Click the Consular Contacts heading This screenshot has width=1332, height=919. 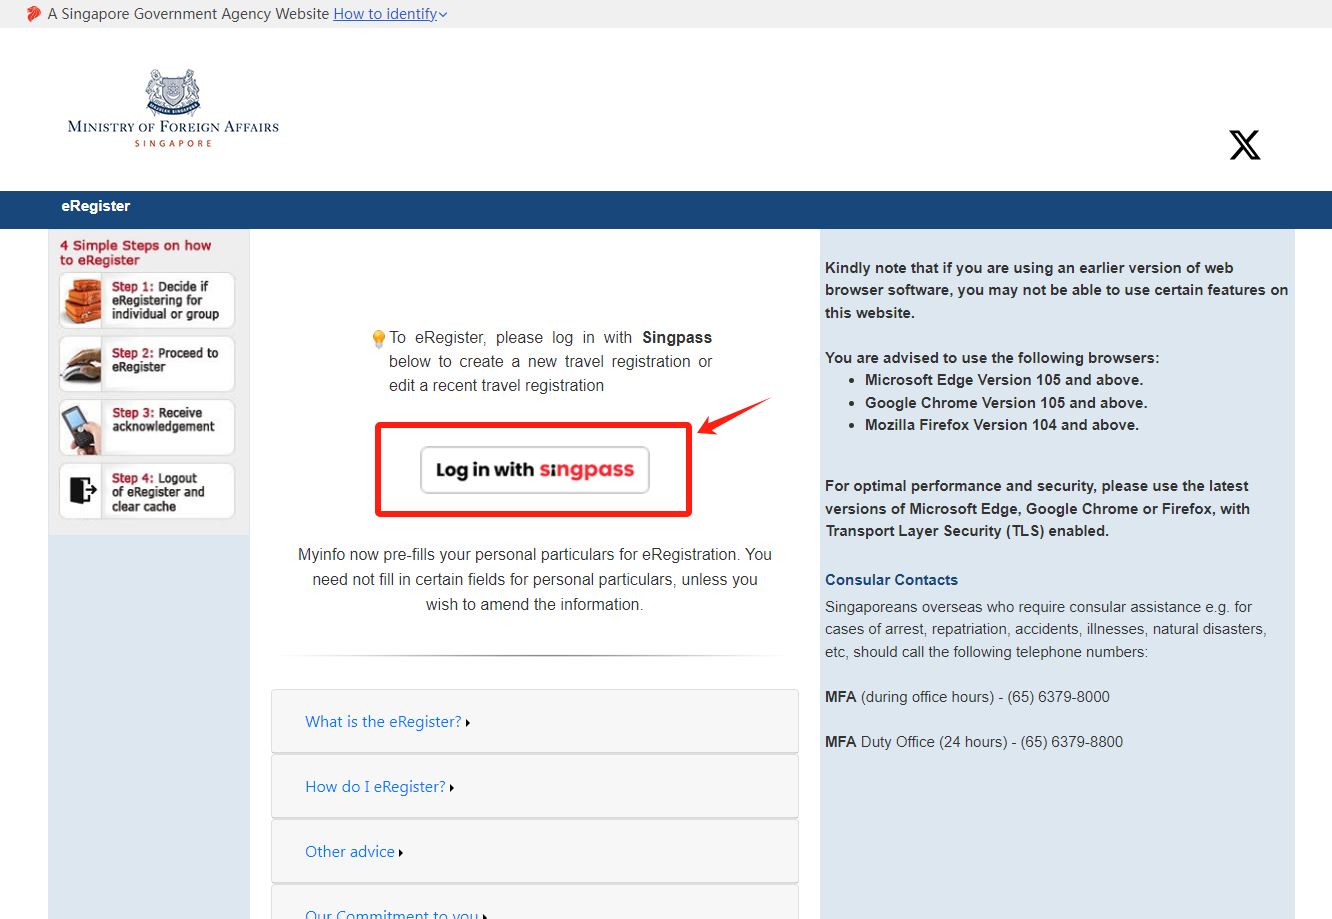pyautogui.click(x=891, y=580)
